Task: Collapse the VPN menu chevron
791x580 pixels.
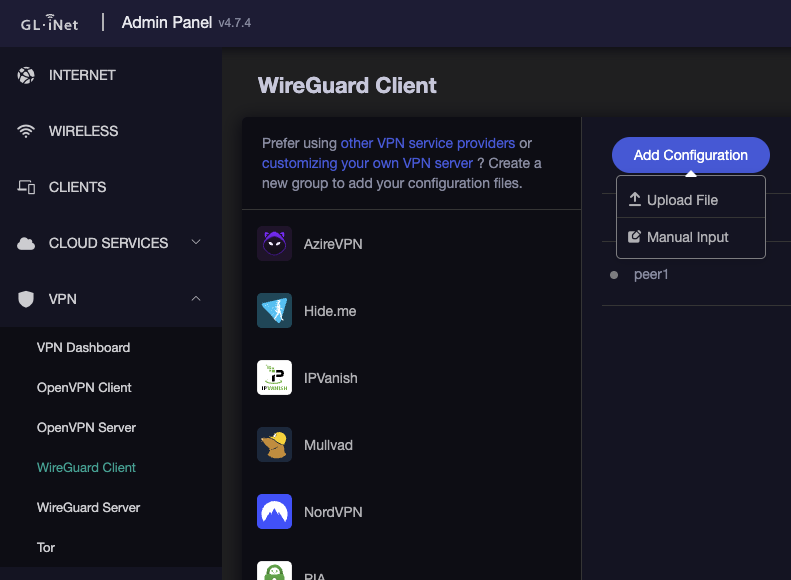Action: 196,299
